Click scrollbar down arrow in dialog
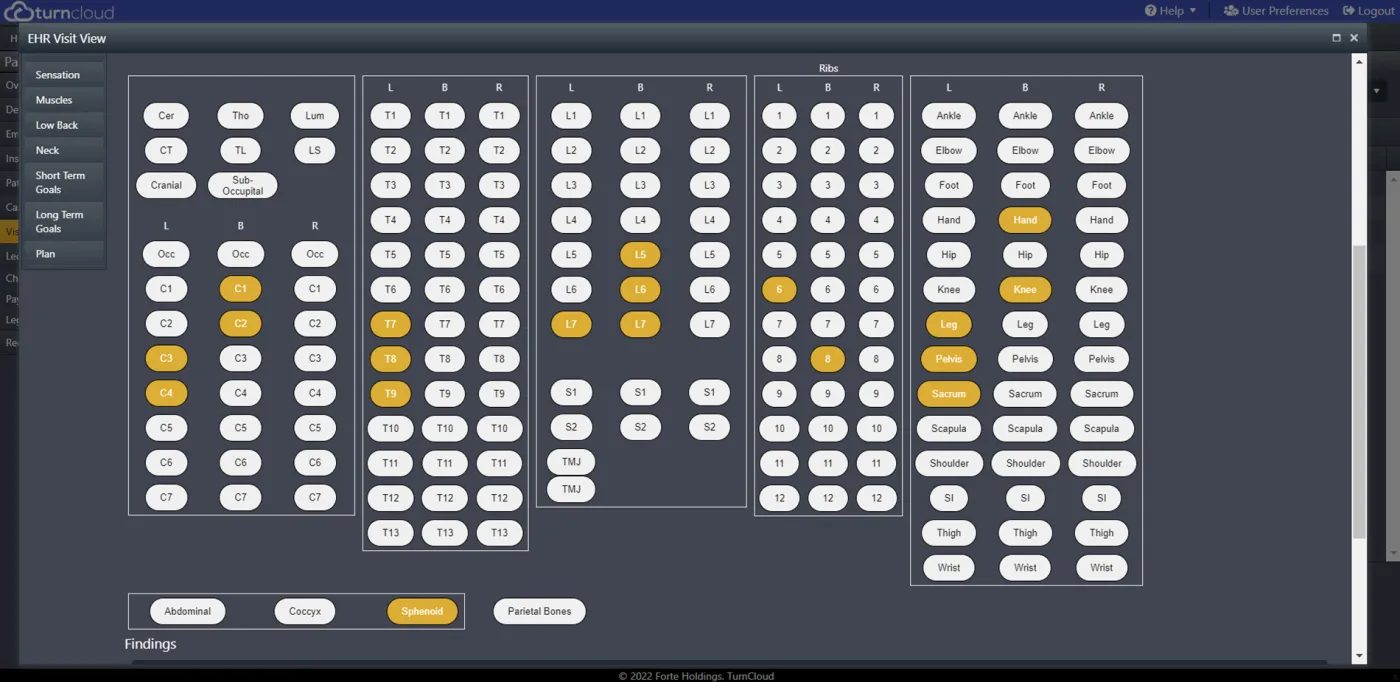The height and width of the screenshot is (682, 1400). click(x=1359, y=656)
